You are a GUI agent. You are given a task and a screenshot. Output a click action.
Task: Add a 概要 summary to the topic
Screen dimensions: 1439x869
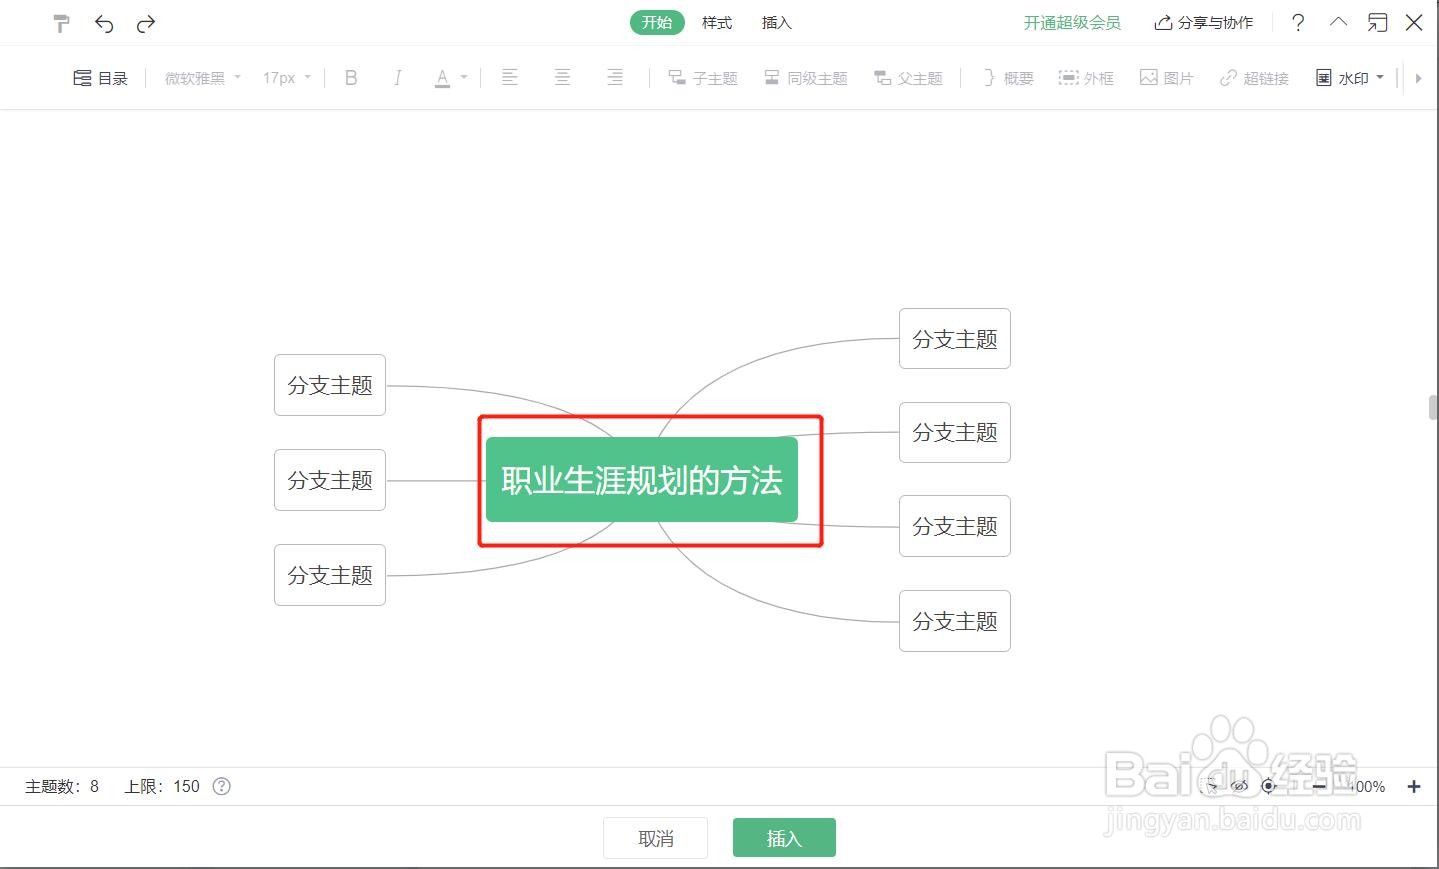(x=1005, y=77)
